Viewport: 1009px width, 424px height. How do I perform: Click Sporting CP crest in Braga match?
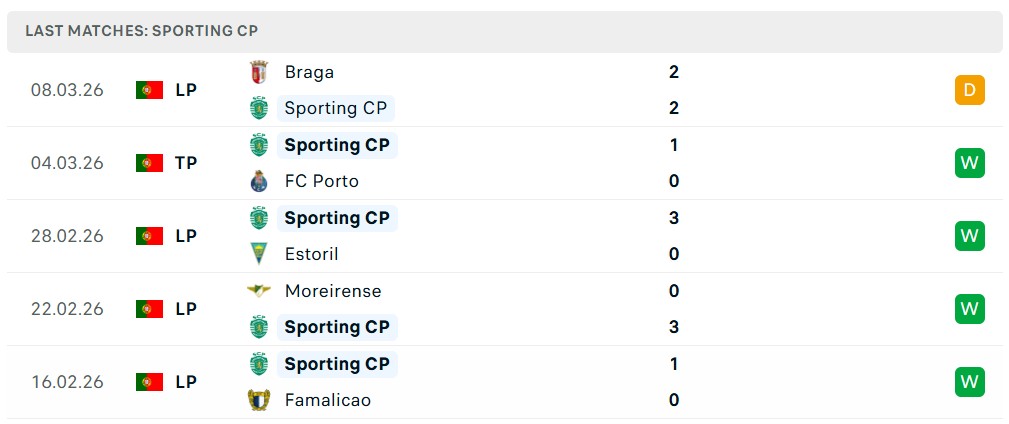259,108
